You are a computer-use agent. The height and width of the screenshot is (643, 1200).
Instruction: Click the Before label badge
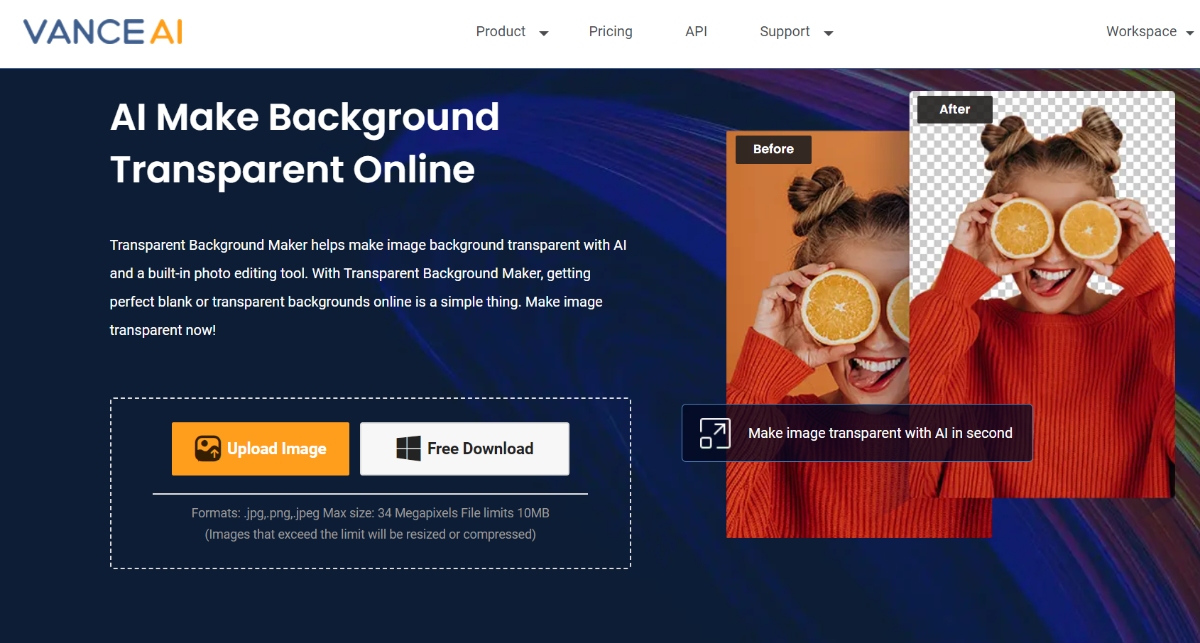click(x=774, y=149)
